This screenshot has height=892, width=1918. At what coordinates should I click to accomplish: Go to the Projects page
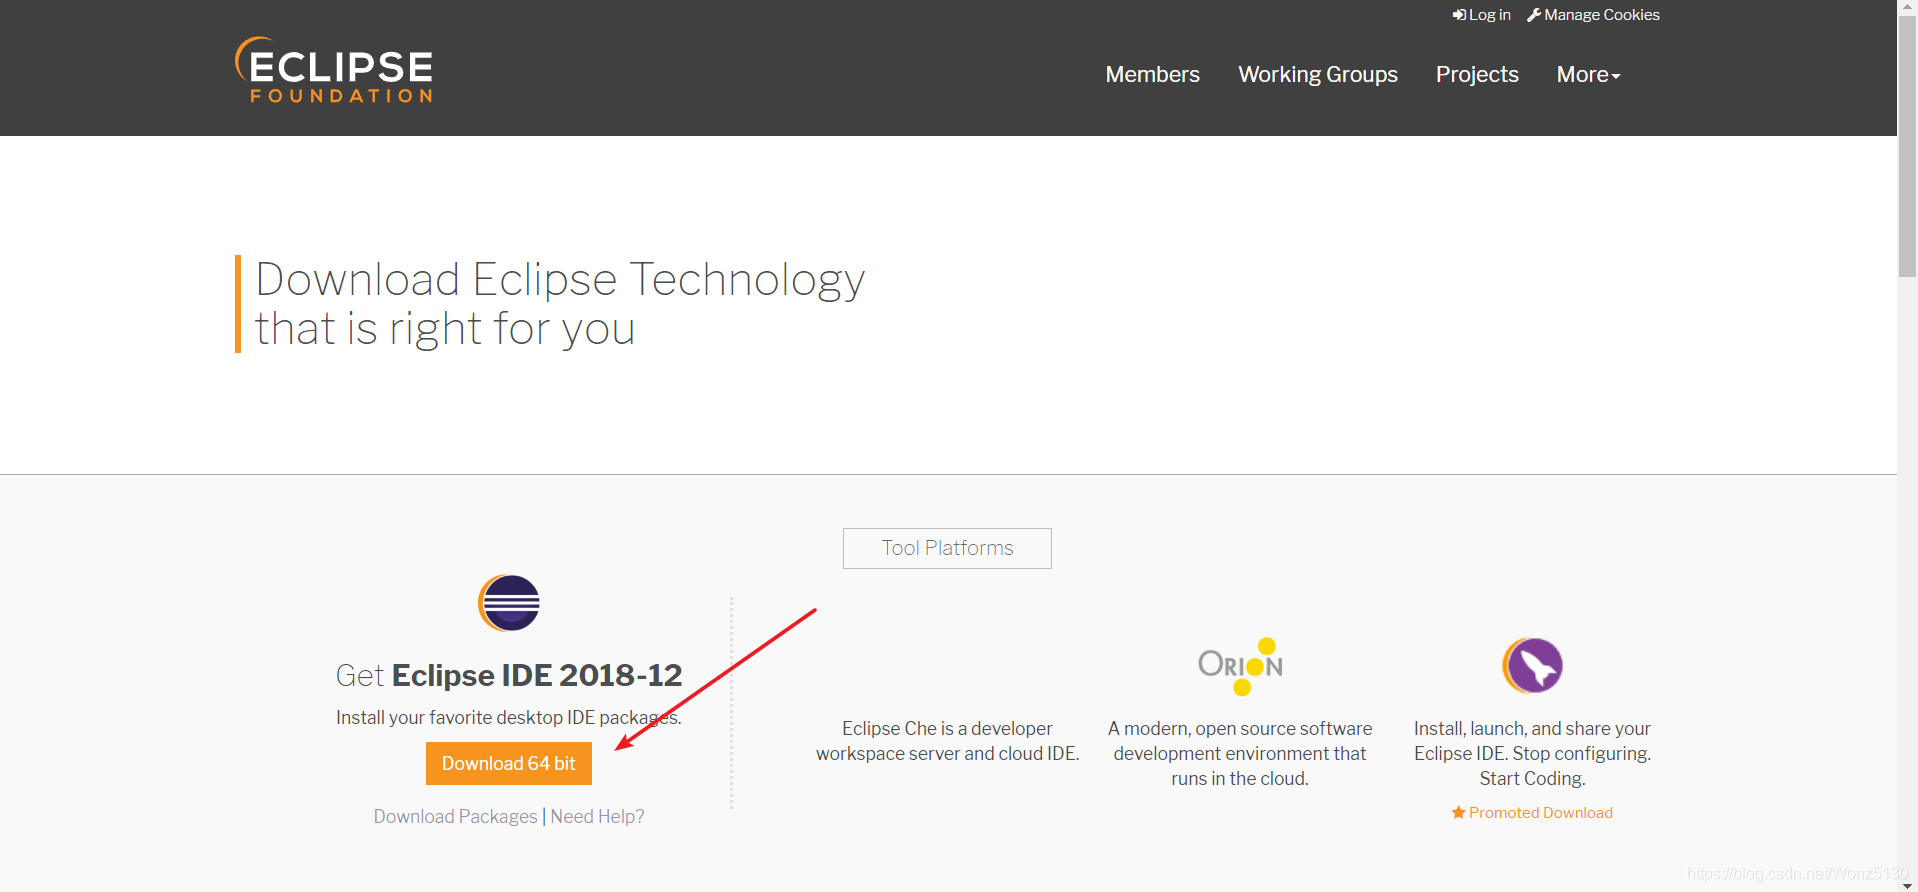point(1477,74)
